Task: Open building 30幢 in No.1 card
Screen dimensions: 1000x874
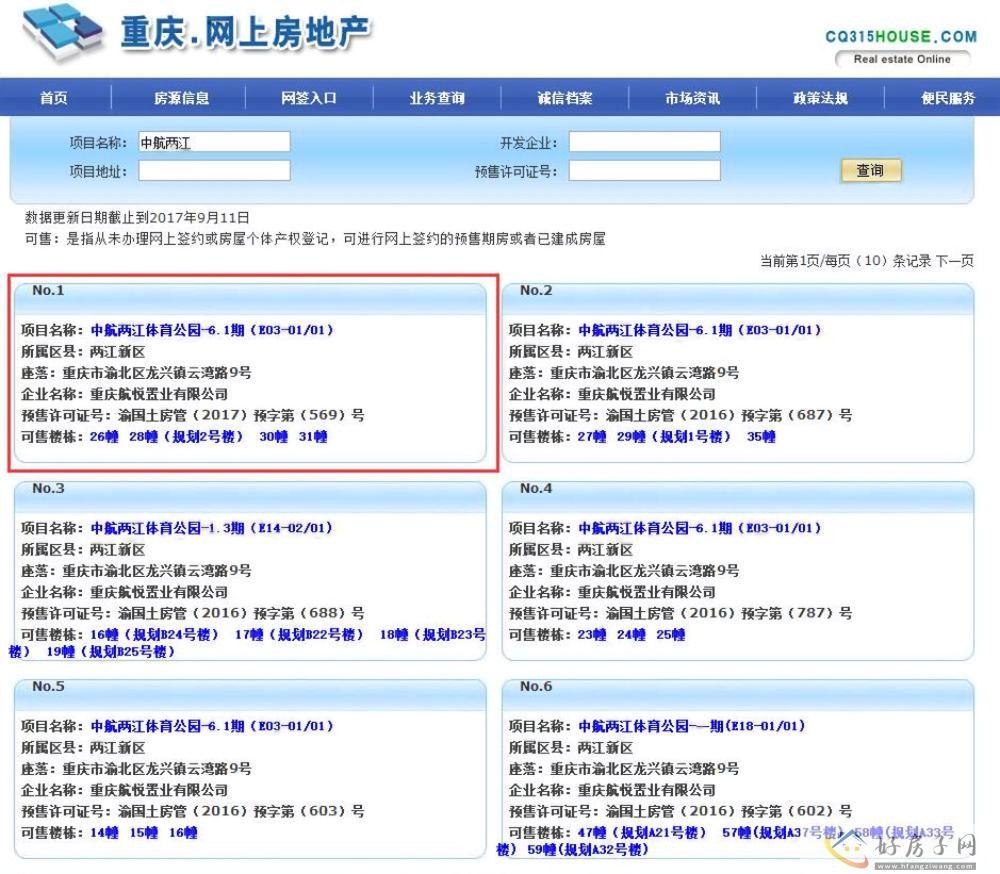Action: tap(274, 436)
